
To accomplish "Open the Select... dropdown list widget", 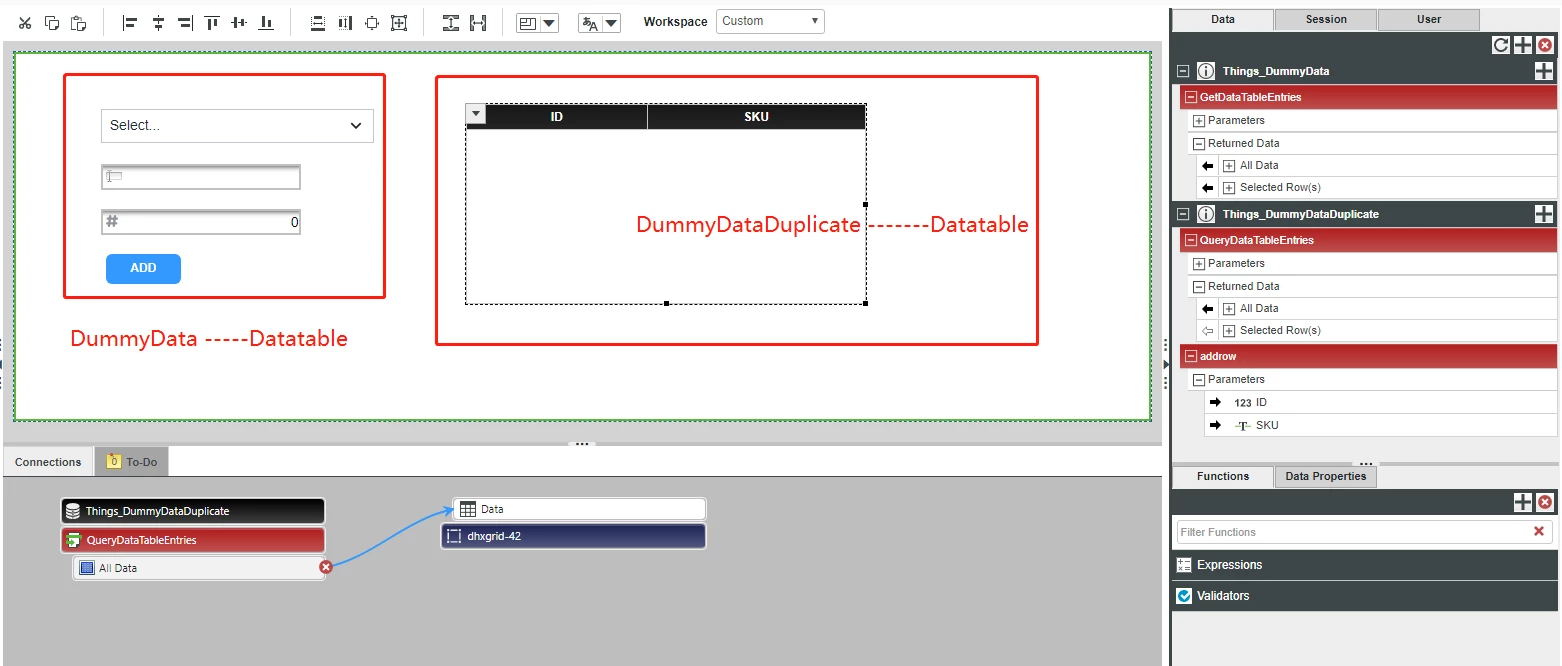I will [x=237, y=126].
